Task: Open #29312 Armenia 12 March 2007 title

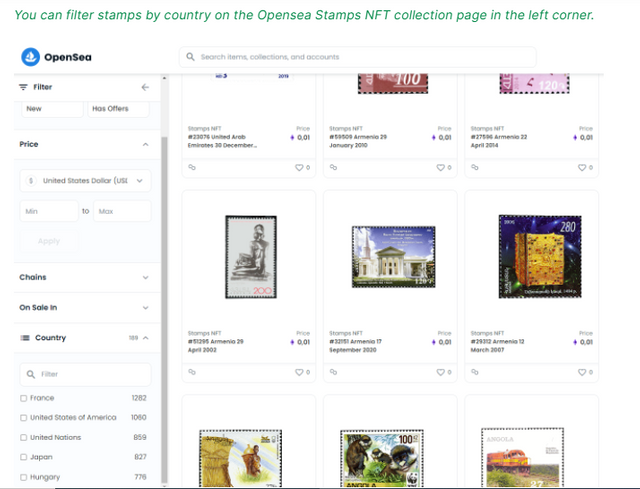Action: pyautogui.click(x=498, y=345)
